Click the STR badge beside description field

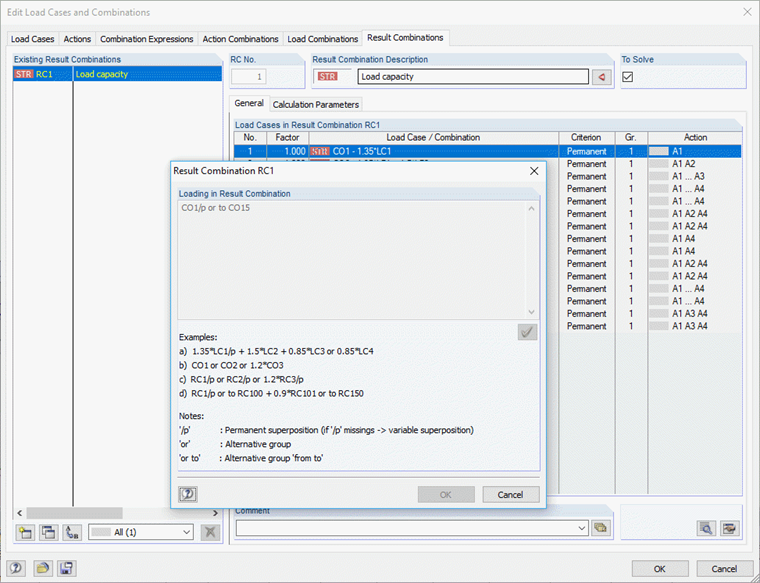click(328, 77)
